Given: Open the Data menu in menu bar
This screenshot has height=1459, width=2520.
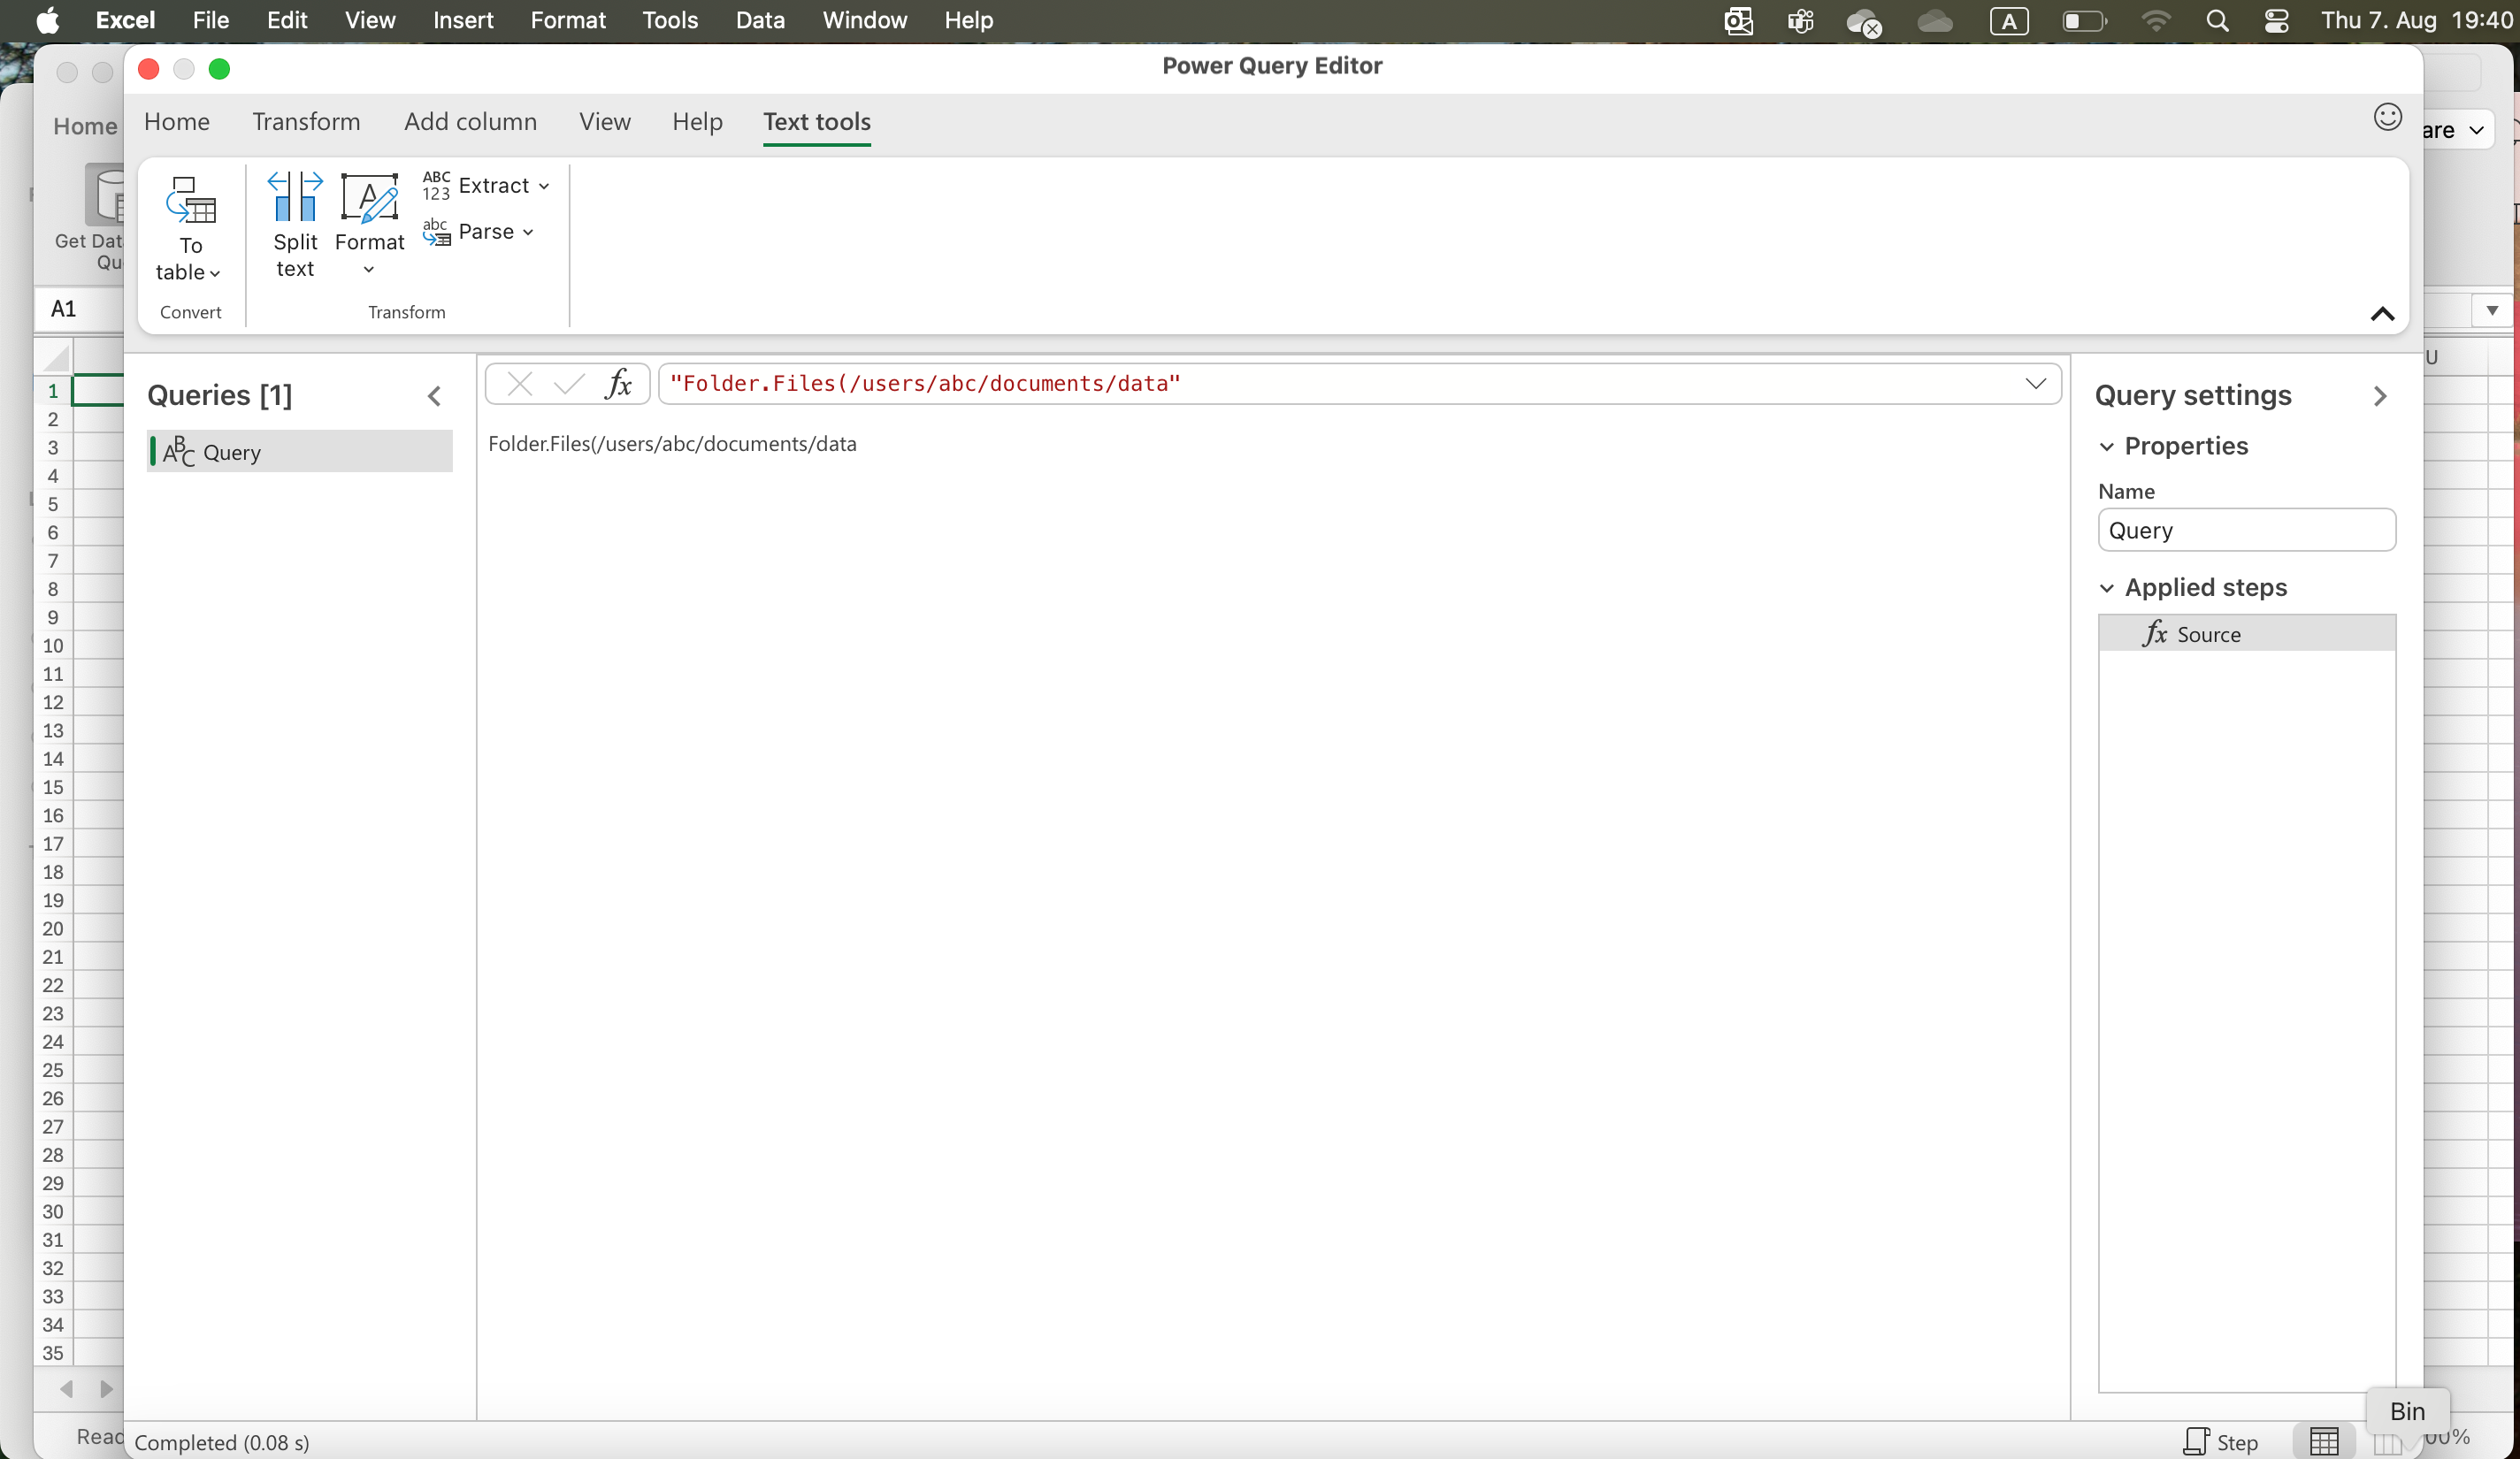Looking at the screenshot, I should click(x=760, y=20).
